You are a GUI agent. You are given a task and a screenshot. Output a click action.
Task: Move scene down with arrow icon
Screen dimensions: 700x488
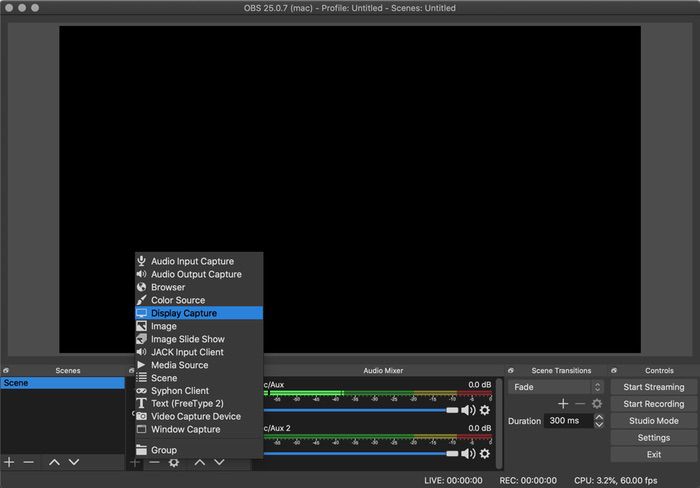(74, 462)
